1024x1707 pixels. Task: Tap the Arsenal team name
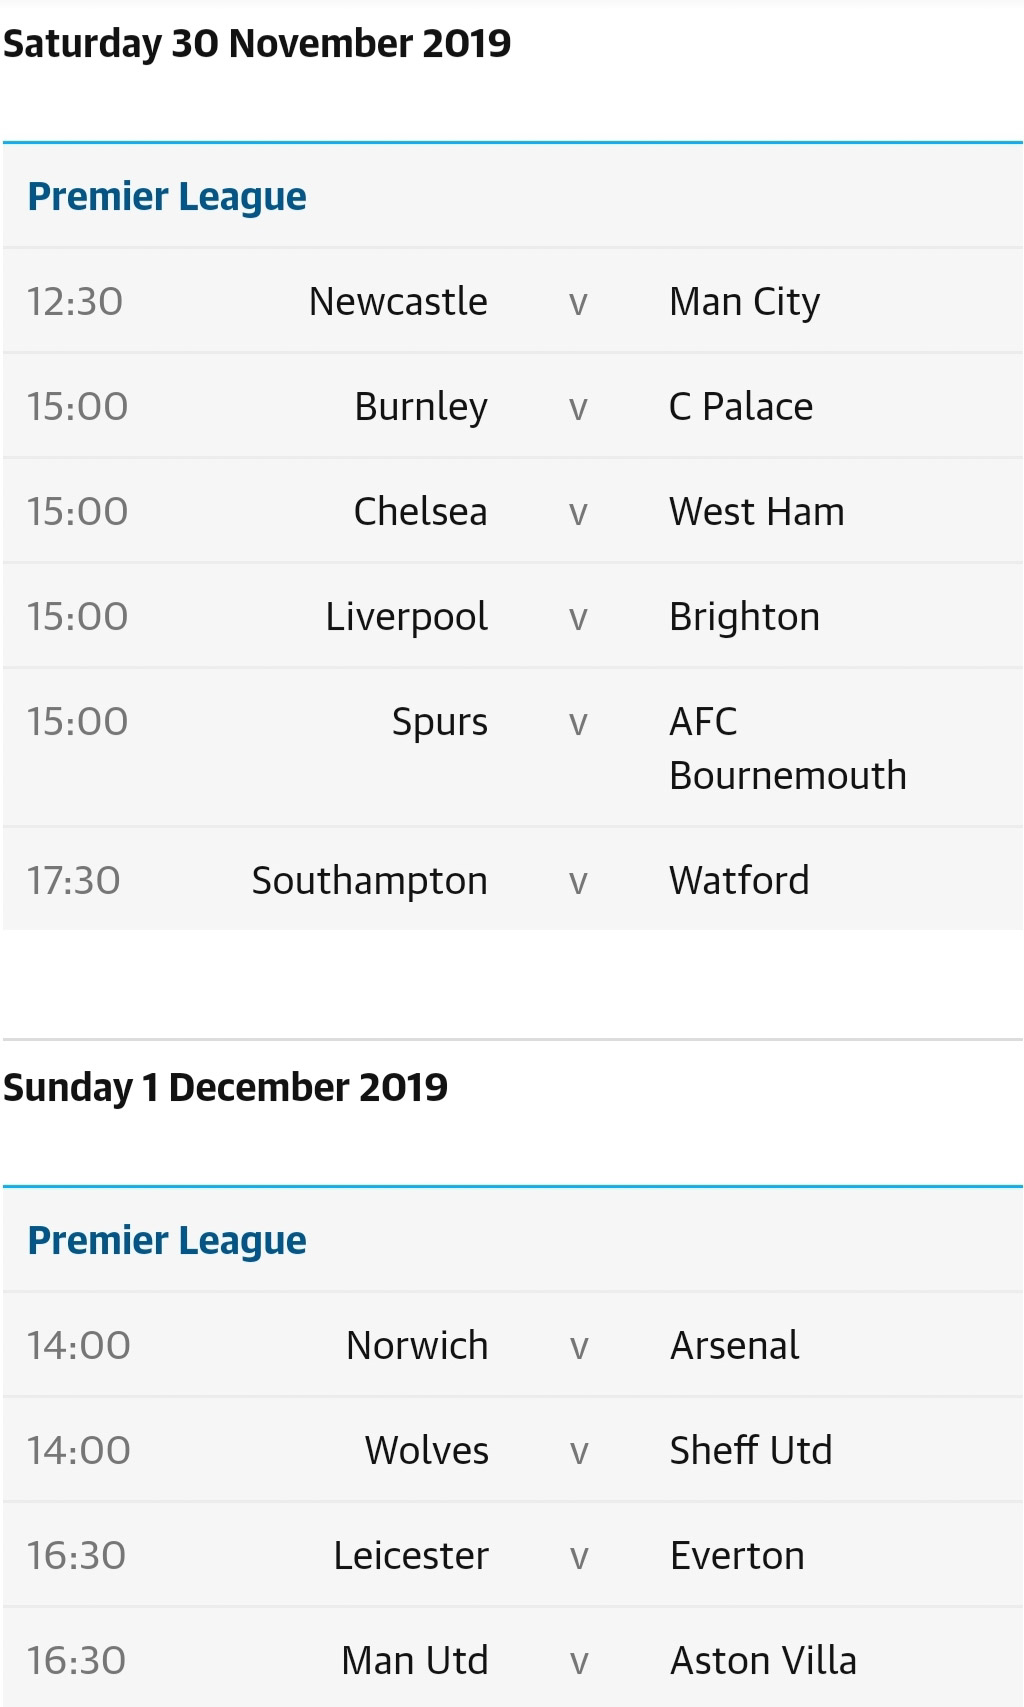click(735, 1346)
